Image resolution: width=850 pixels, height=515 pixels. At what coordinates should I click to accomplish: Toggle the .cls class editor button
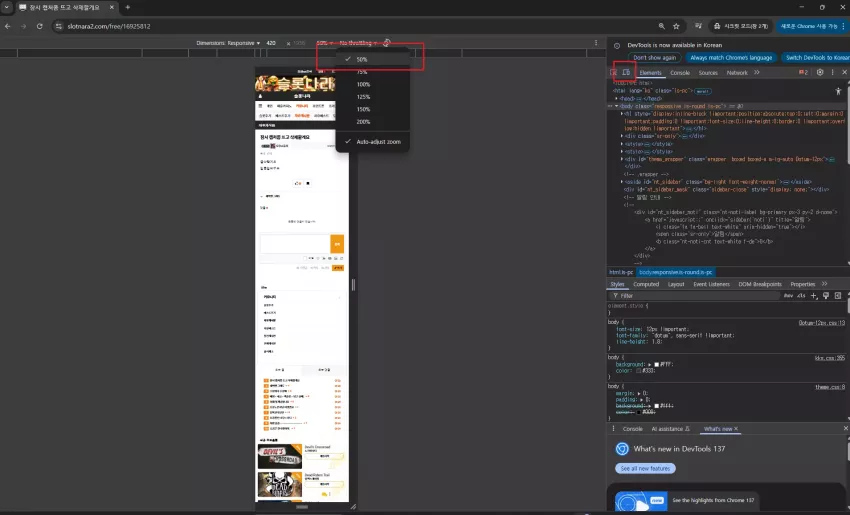coord(801,295)
